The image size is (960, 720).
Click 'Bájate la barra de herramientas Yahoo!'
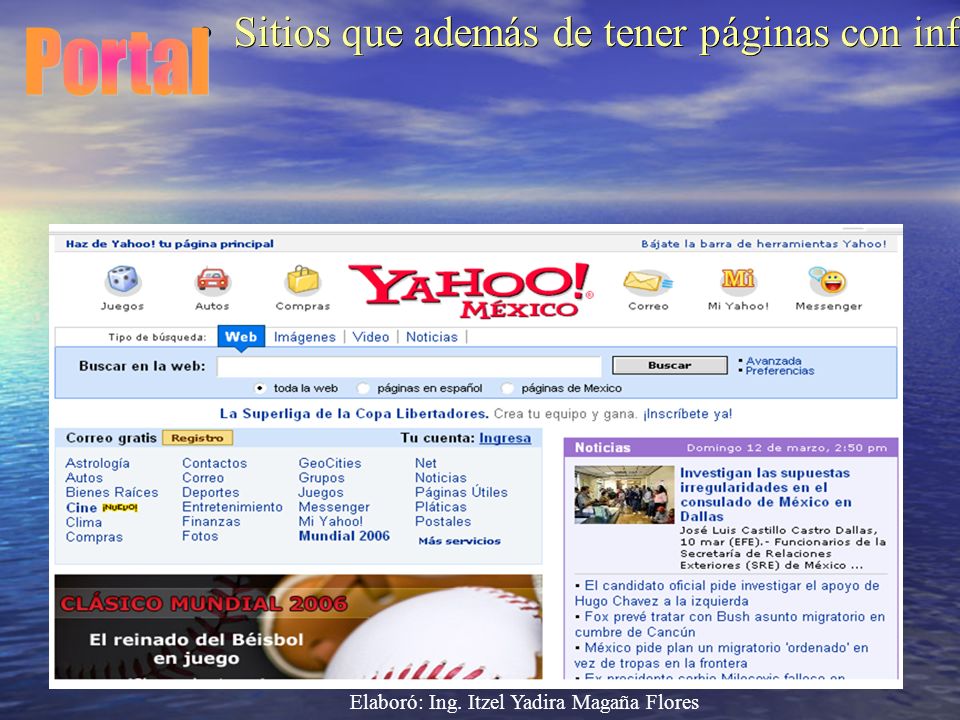[763, 244]
